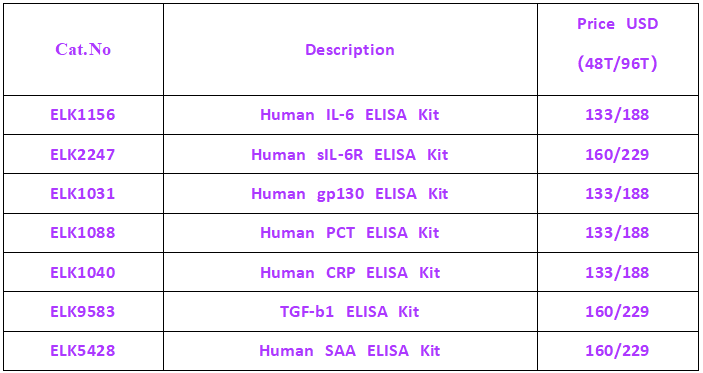Viewport: 703px width, 373px height.
Task: Click Human gp130 ELISA Kit description
Action: tap(350, 194)
